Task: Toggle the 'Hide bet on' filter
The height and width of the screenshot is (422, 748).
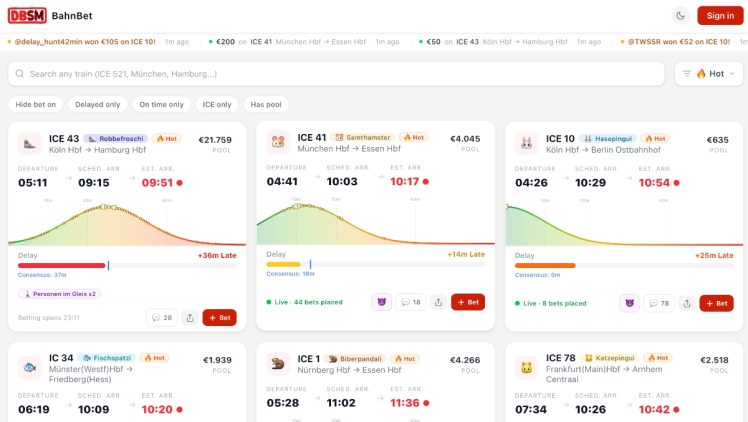Action: point(37,104)
